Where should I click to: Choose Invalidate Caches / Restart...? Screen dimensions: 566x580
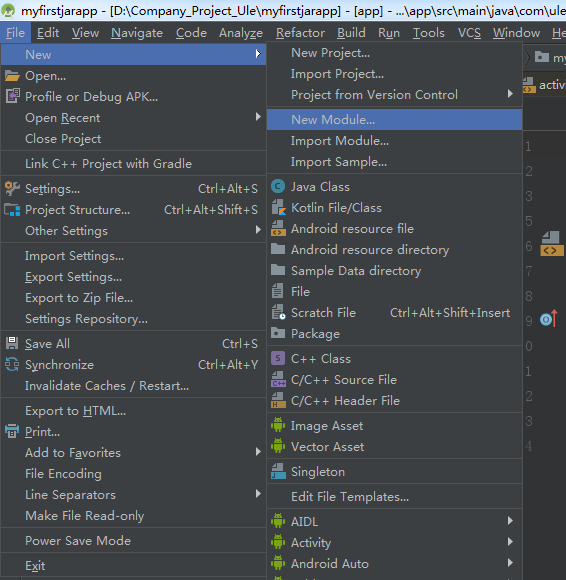point(133,386)
